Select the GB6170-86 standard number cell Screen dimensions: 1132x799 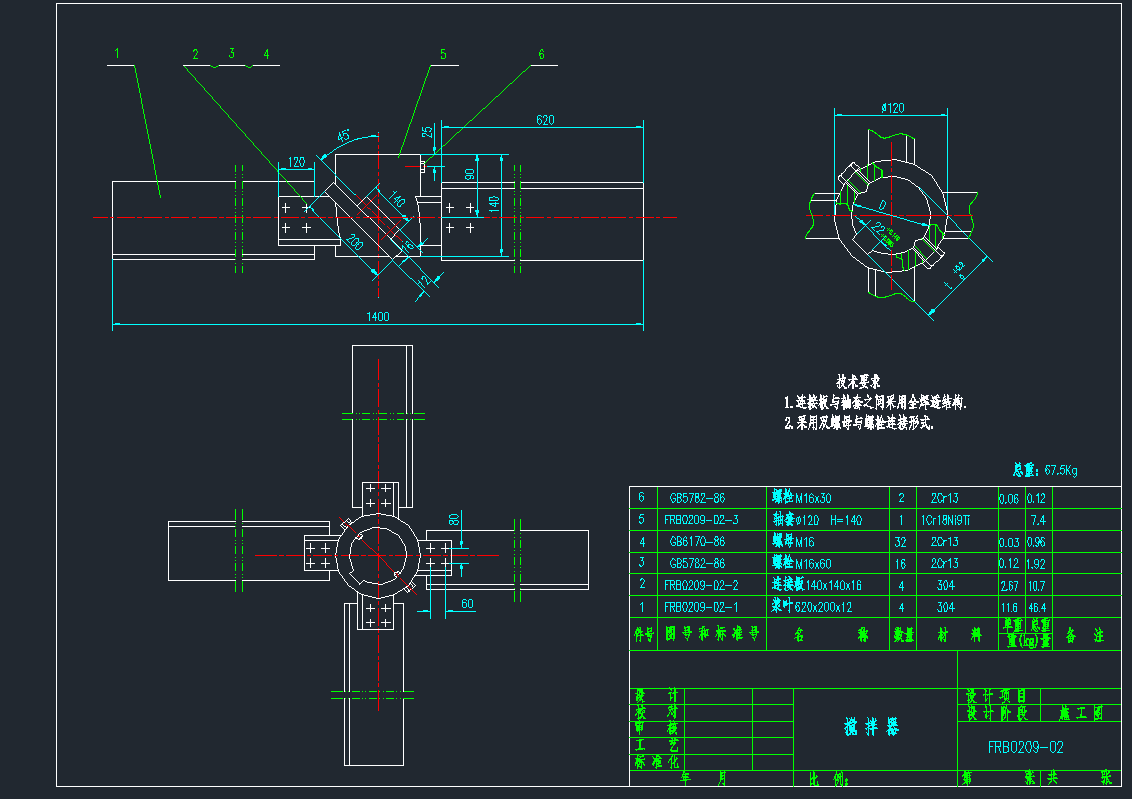tap(697, 542)
